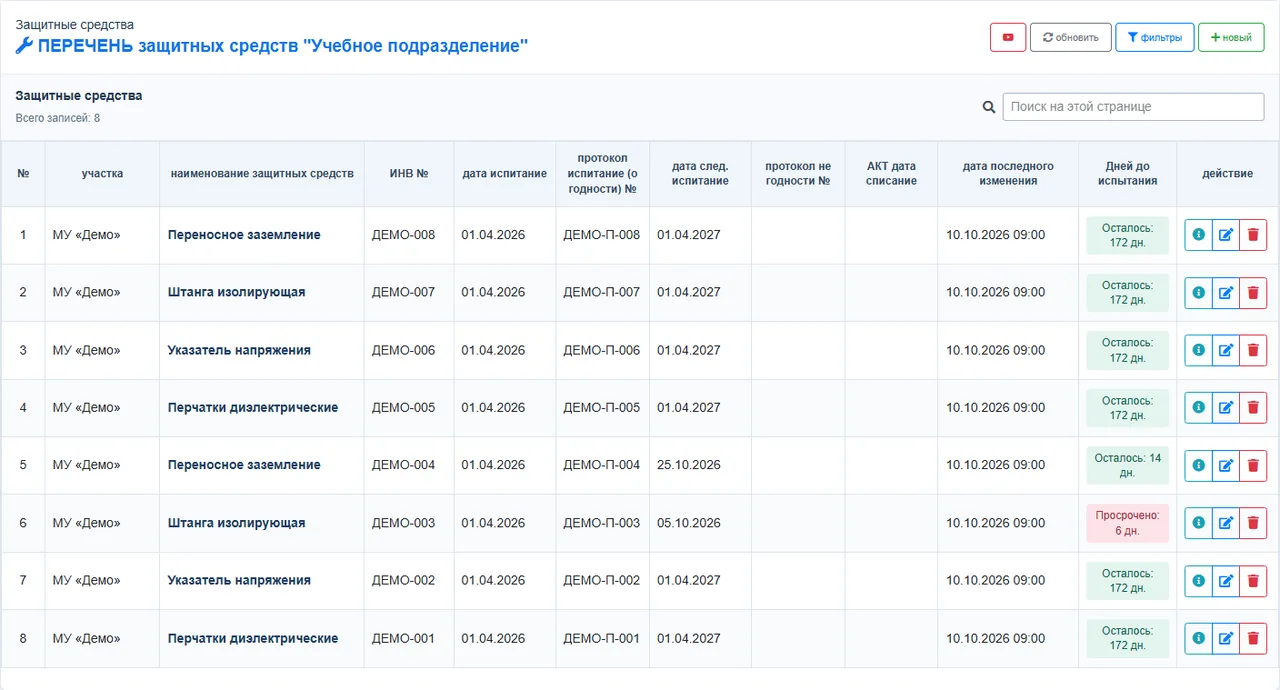Delete the ДЕМО-006 entry
The image size is (1280, 690).
click(x=1253, y=350)
